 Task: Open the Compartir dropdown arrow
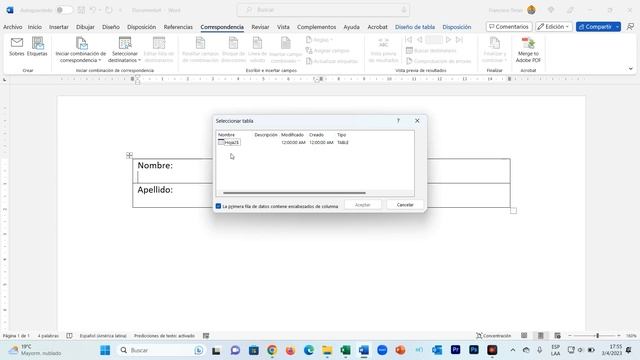coord(618,27)
